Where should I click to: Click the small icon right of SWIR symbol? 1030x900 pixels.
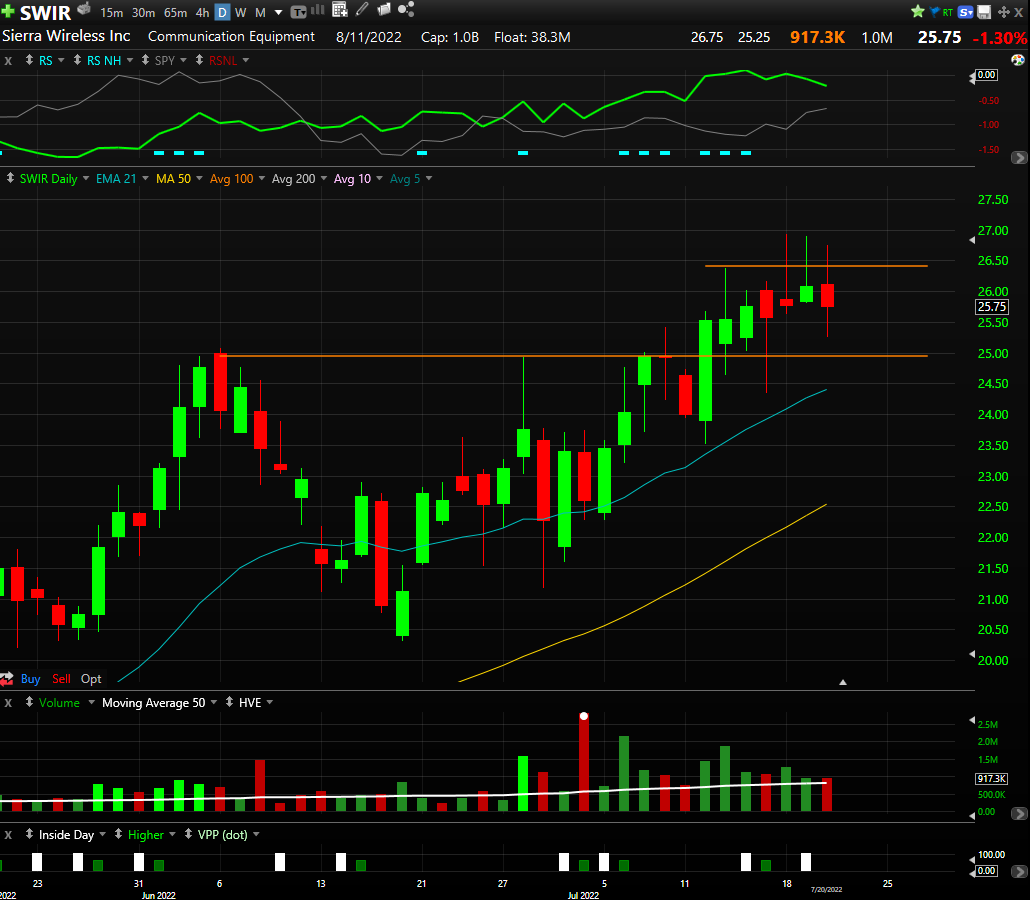coord(84,9)
